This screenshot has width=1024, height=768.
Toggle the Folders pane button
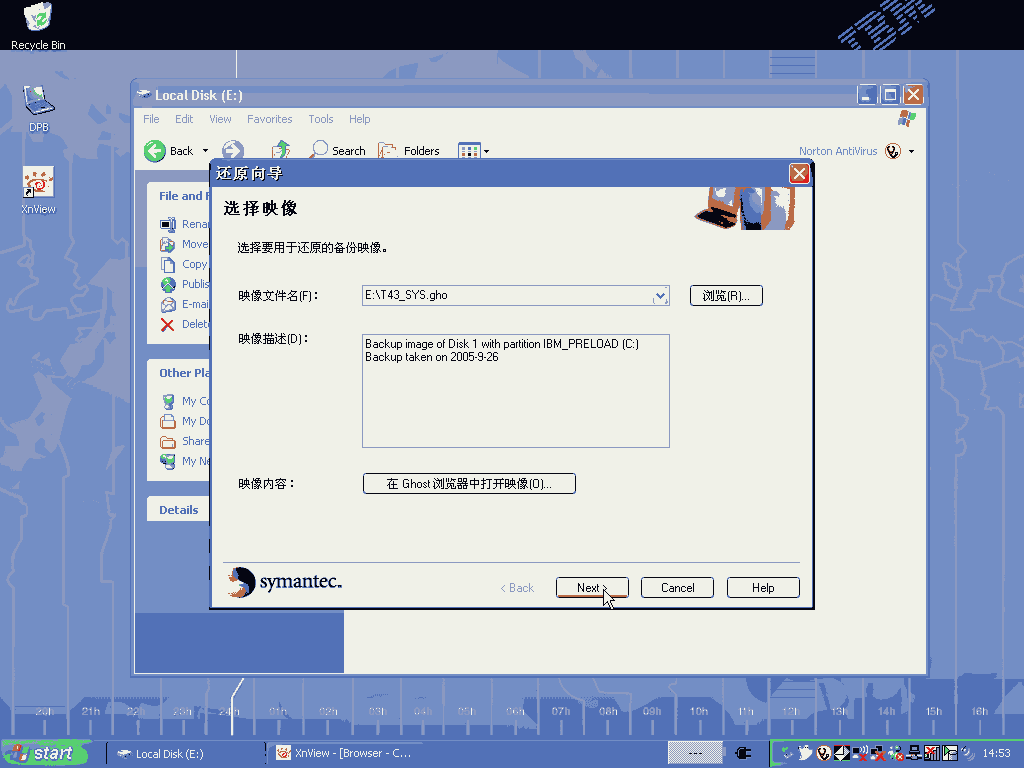tap(409, 151)
